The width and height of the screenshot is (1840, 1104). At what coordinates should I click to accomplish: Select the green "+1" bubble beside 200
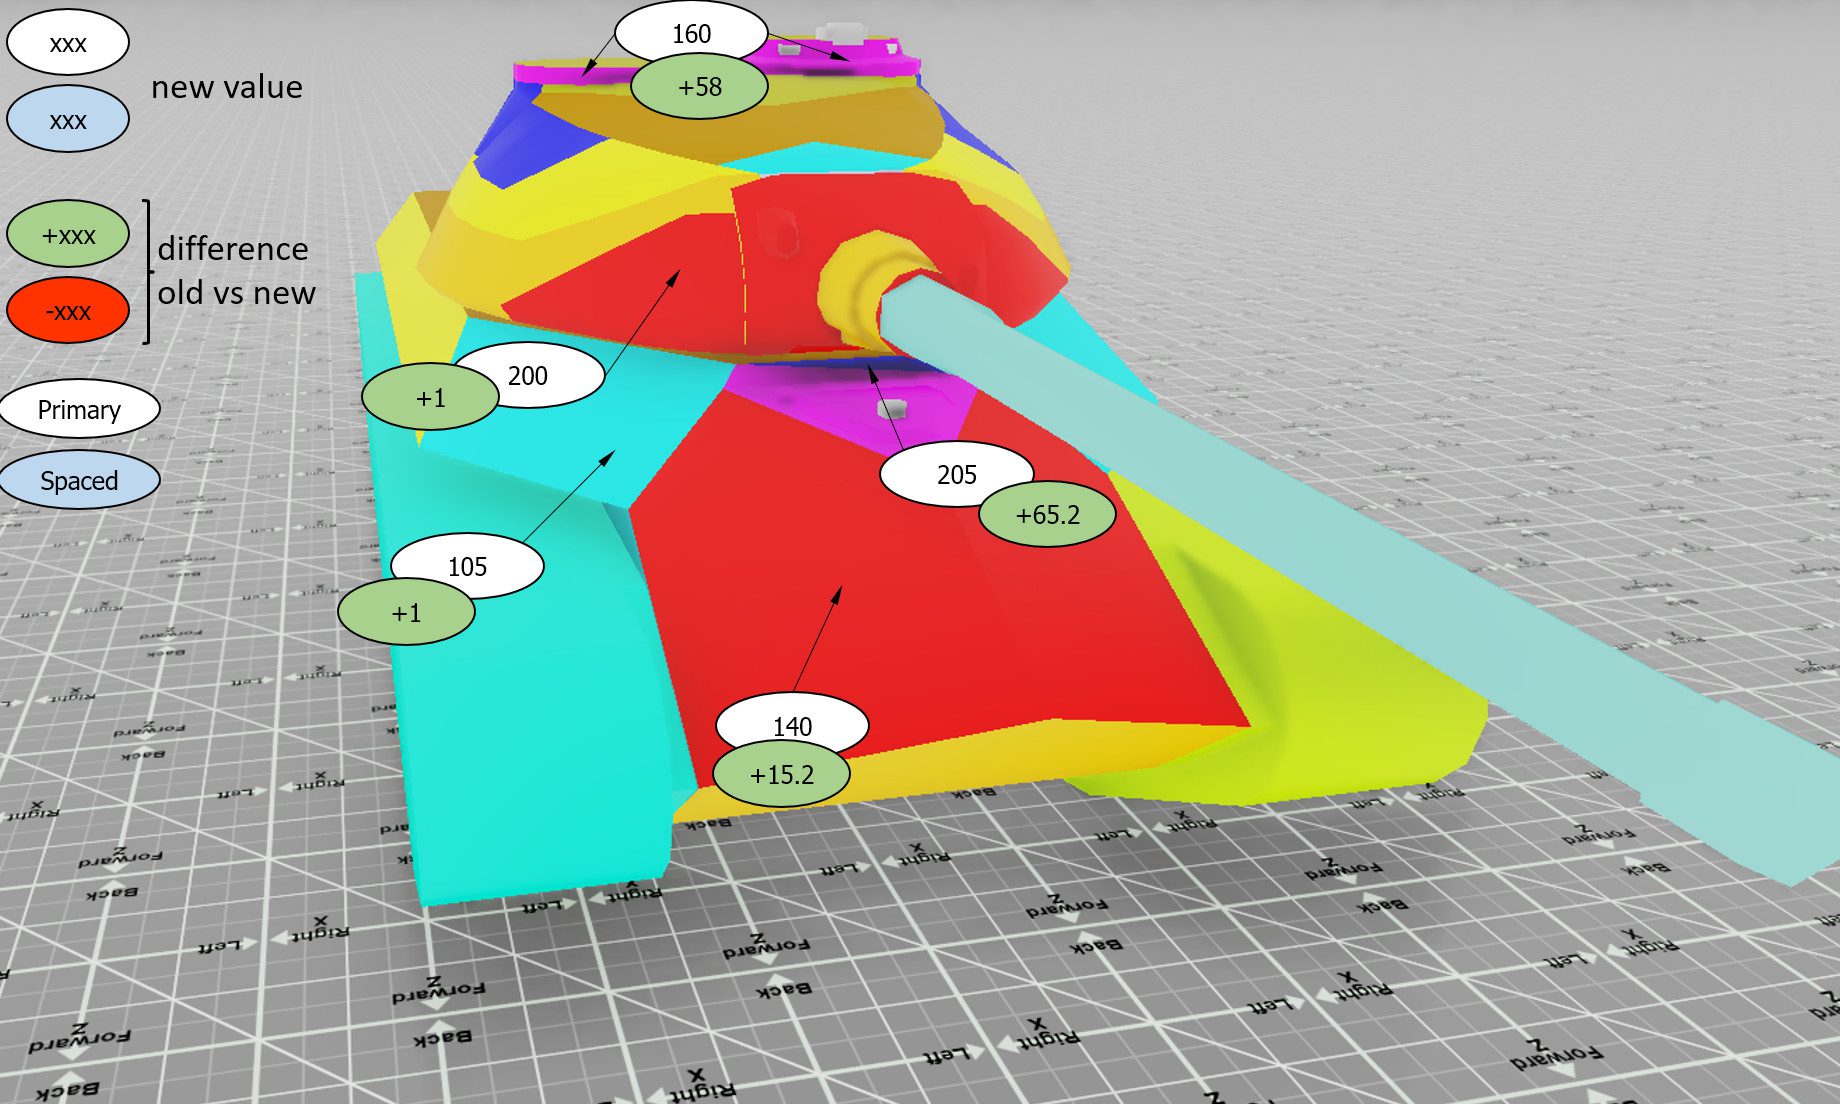point(430,398)
